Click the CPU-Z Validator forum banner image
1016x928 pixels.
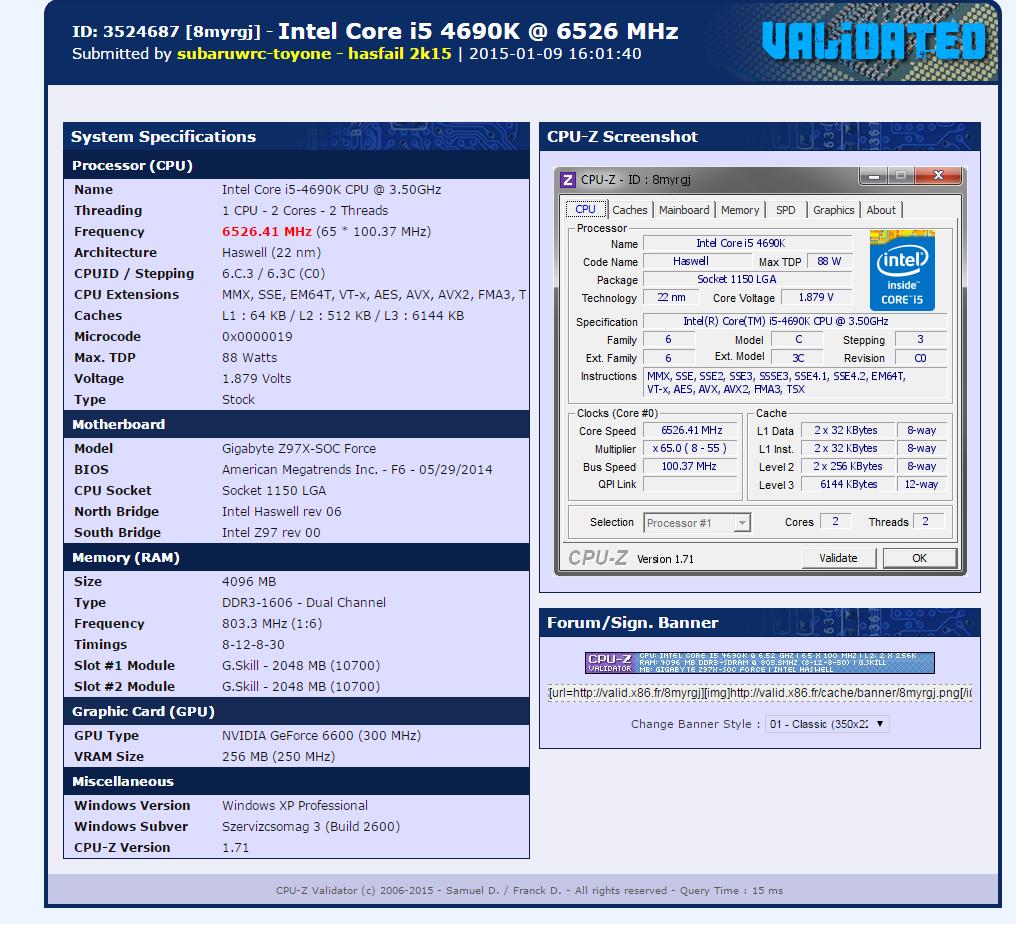[759, 662]
